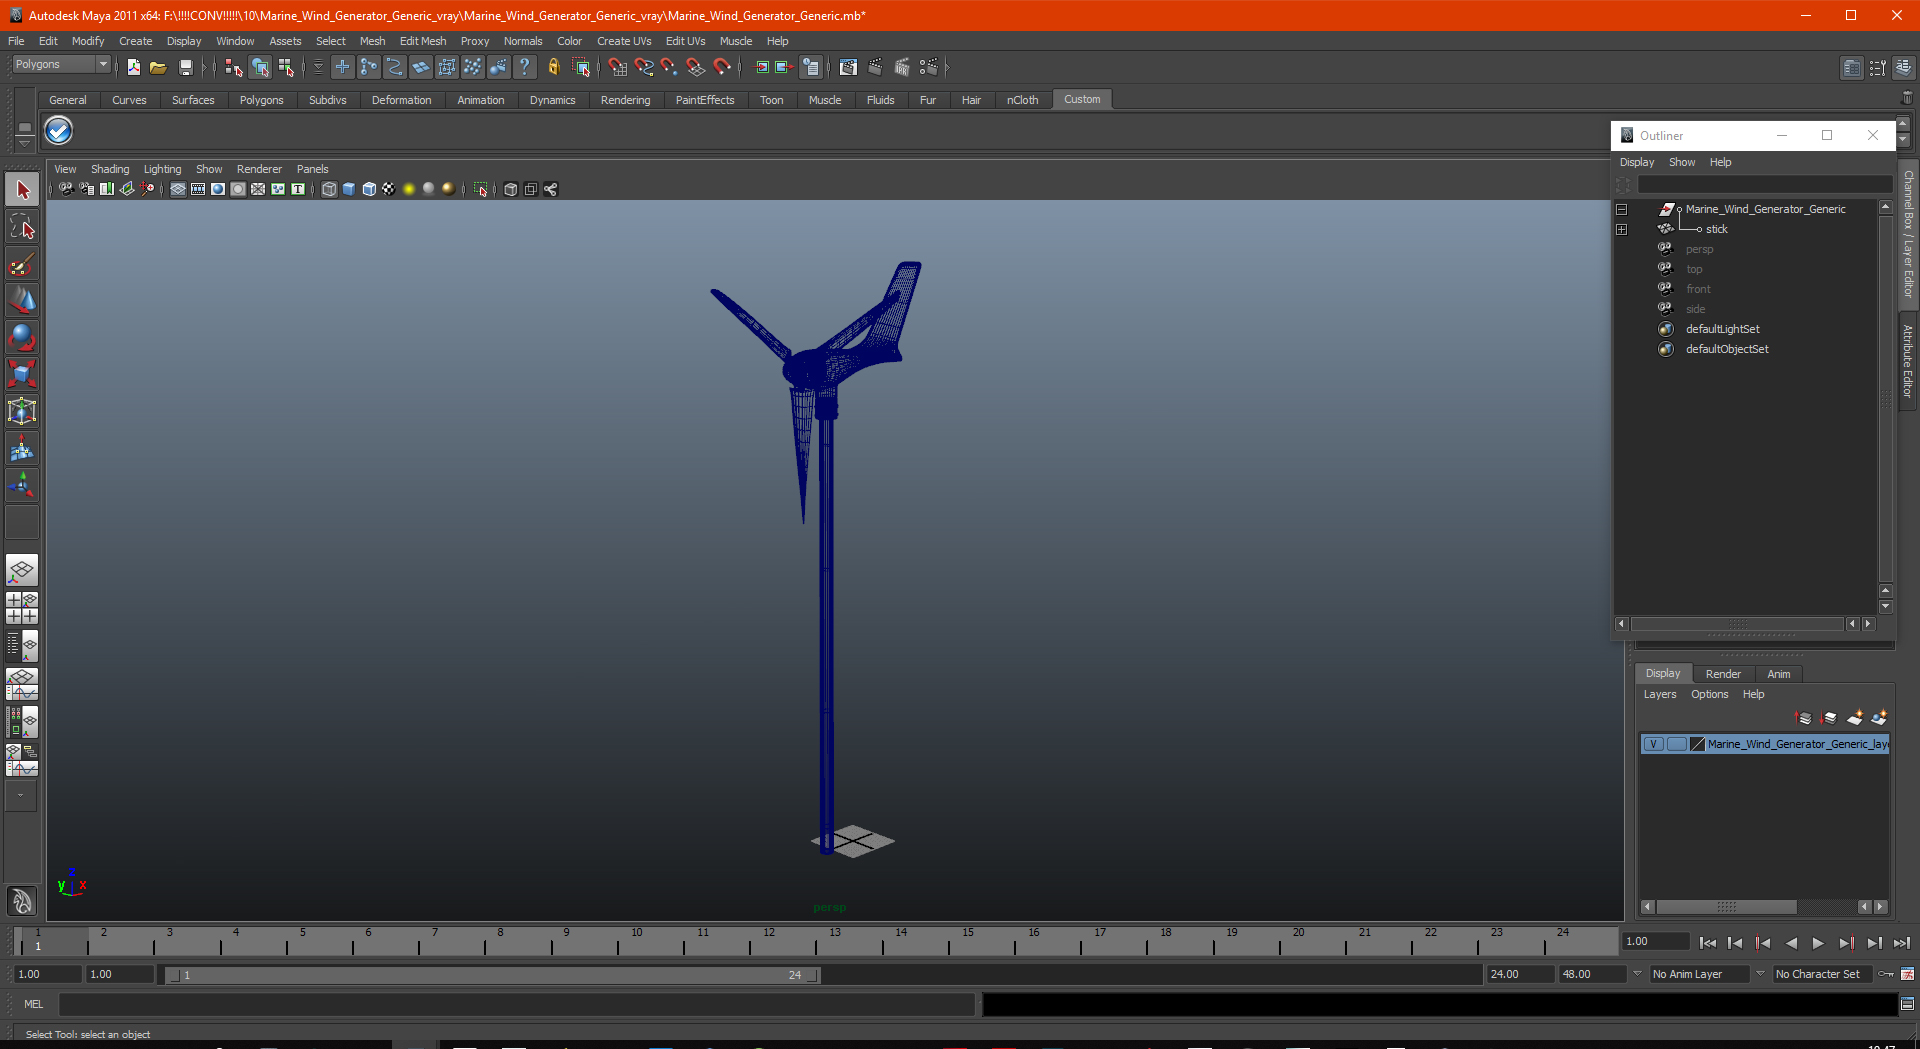The height and width of the screenshot is (1049, 1920).
Task: Toggle viewport textured display
Action: [x=389, y=189]
